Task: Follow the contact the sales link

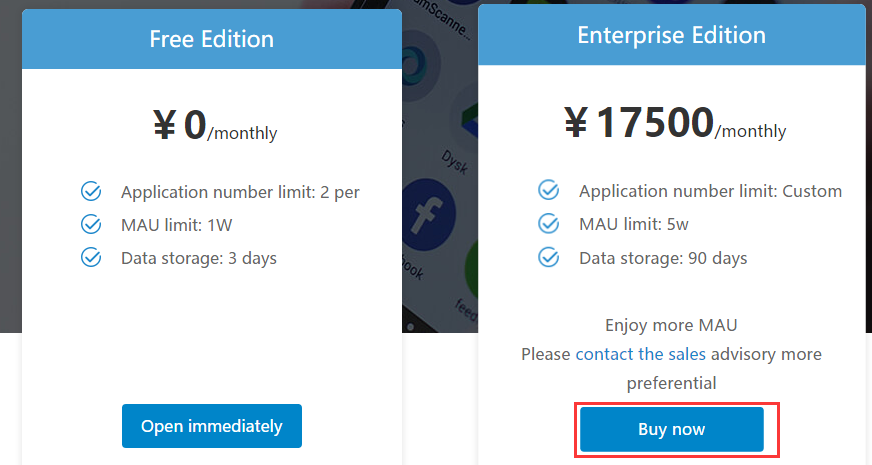Action: 641,354
